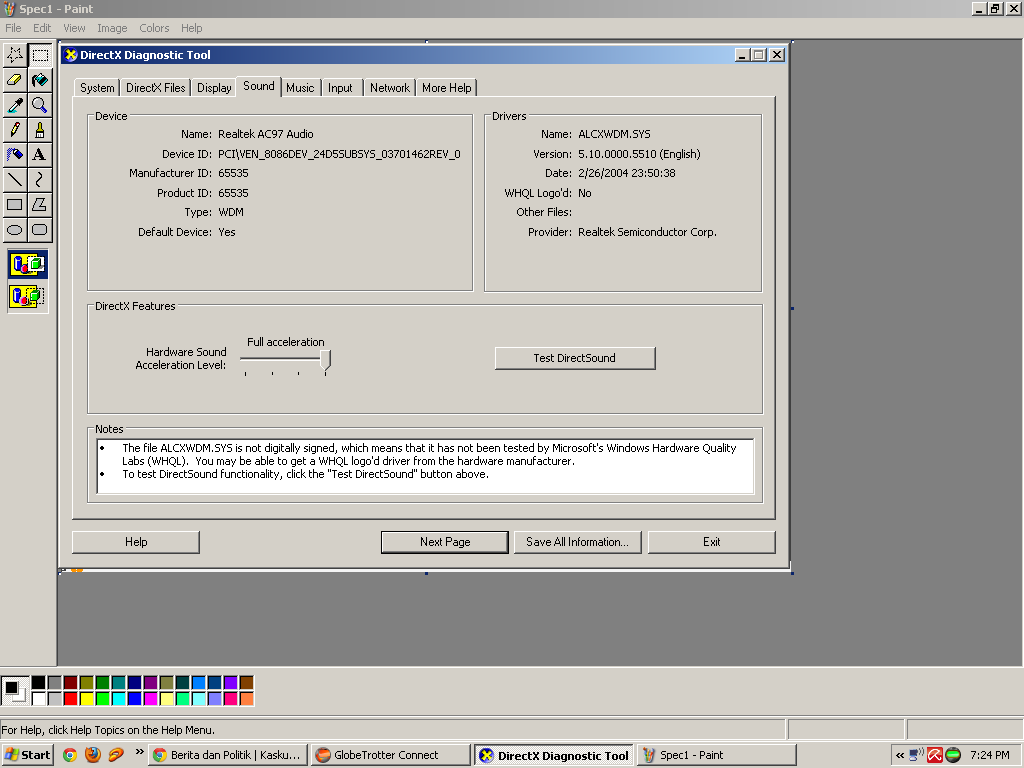Open the red antivirus tray icon

coord(935,755)
